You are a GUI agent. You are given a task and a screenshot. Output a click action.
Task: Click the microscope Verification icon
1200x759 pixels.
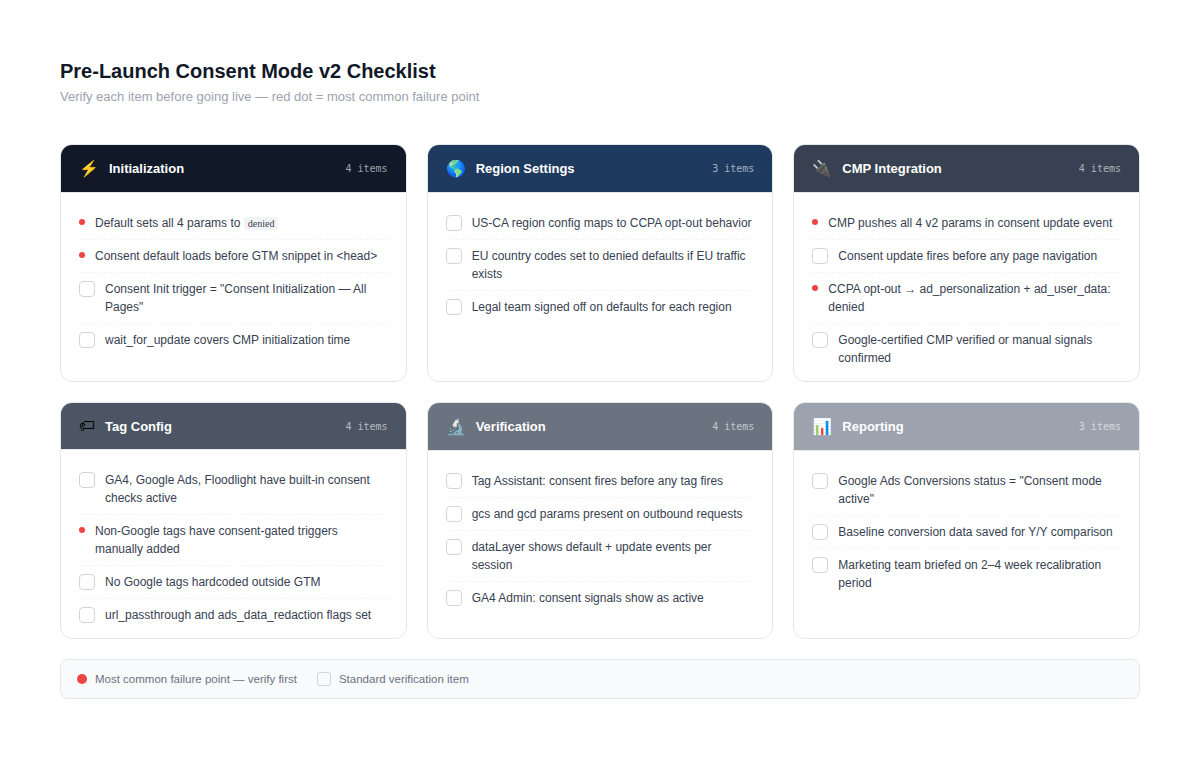[456, 427]
